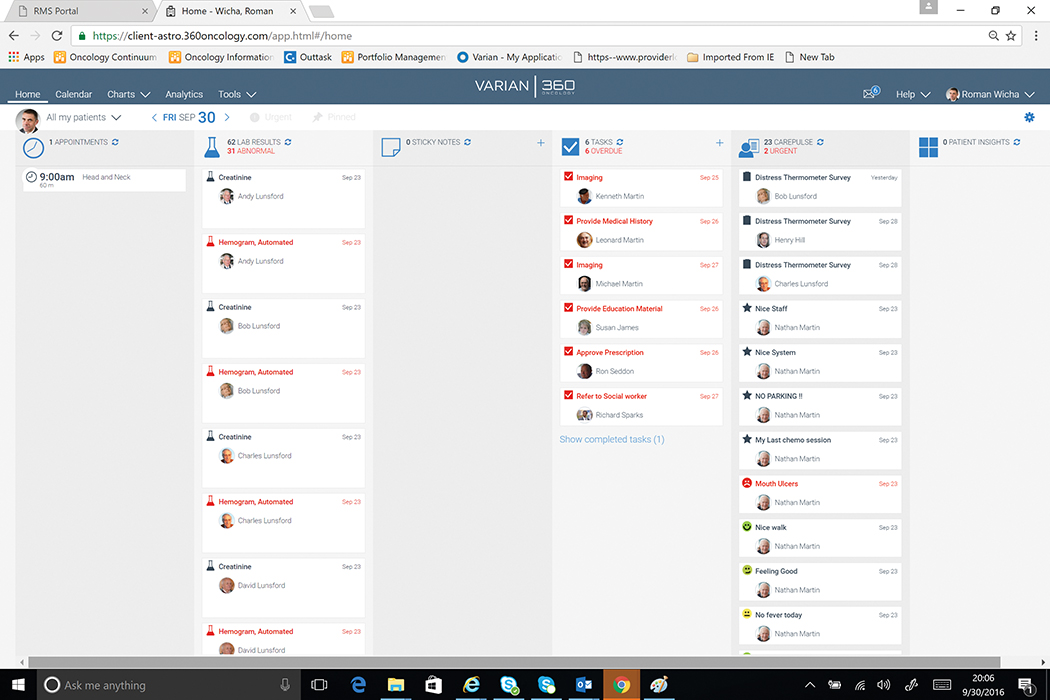
Task: Expand the All my patients dropdown
Action: pos(83,118)
